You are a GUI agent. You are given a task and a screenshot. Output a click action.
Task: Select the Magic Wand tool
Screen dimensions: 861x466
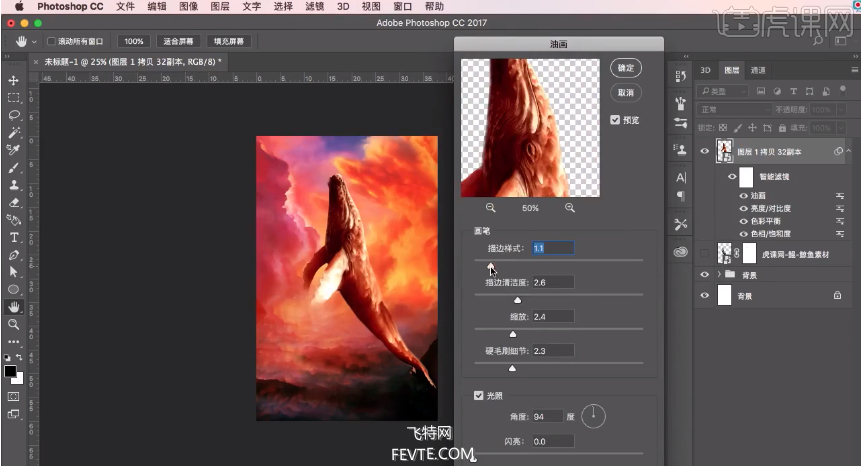point(14,132)
